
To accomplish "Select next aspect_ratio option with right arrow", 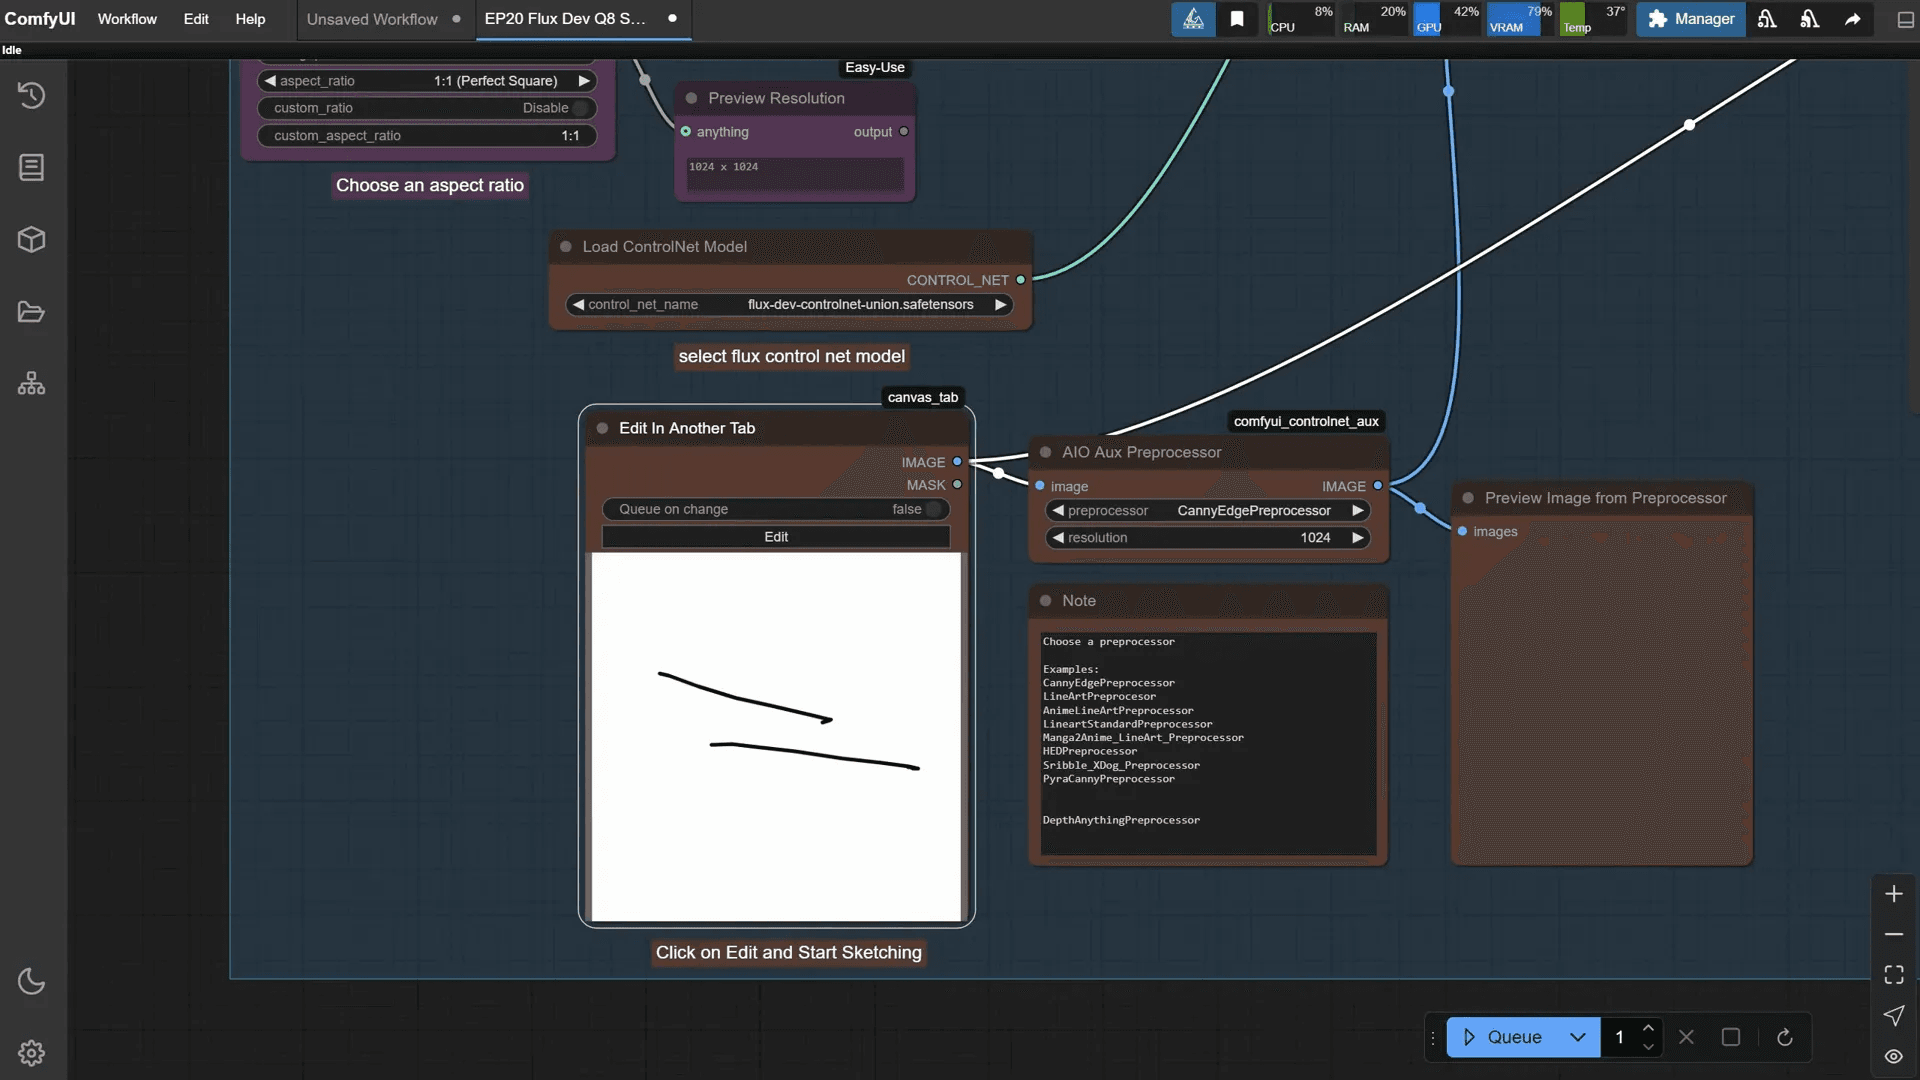I will click(x=584, y=81).
